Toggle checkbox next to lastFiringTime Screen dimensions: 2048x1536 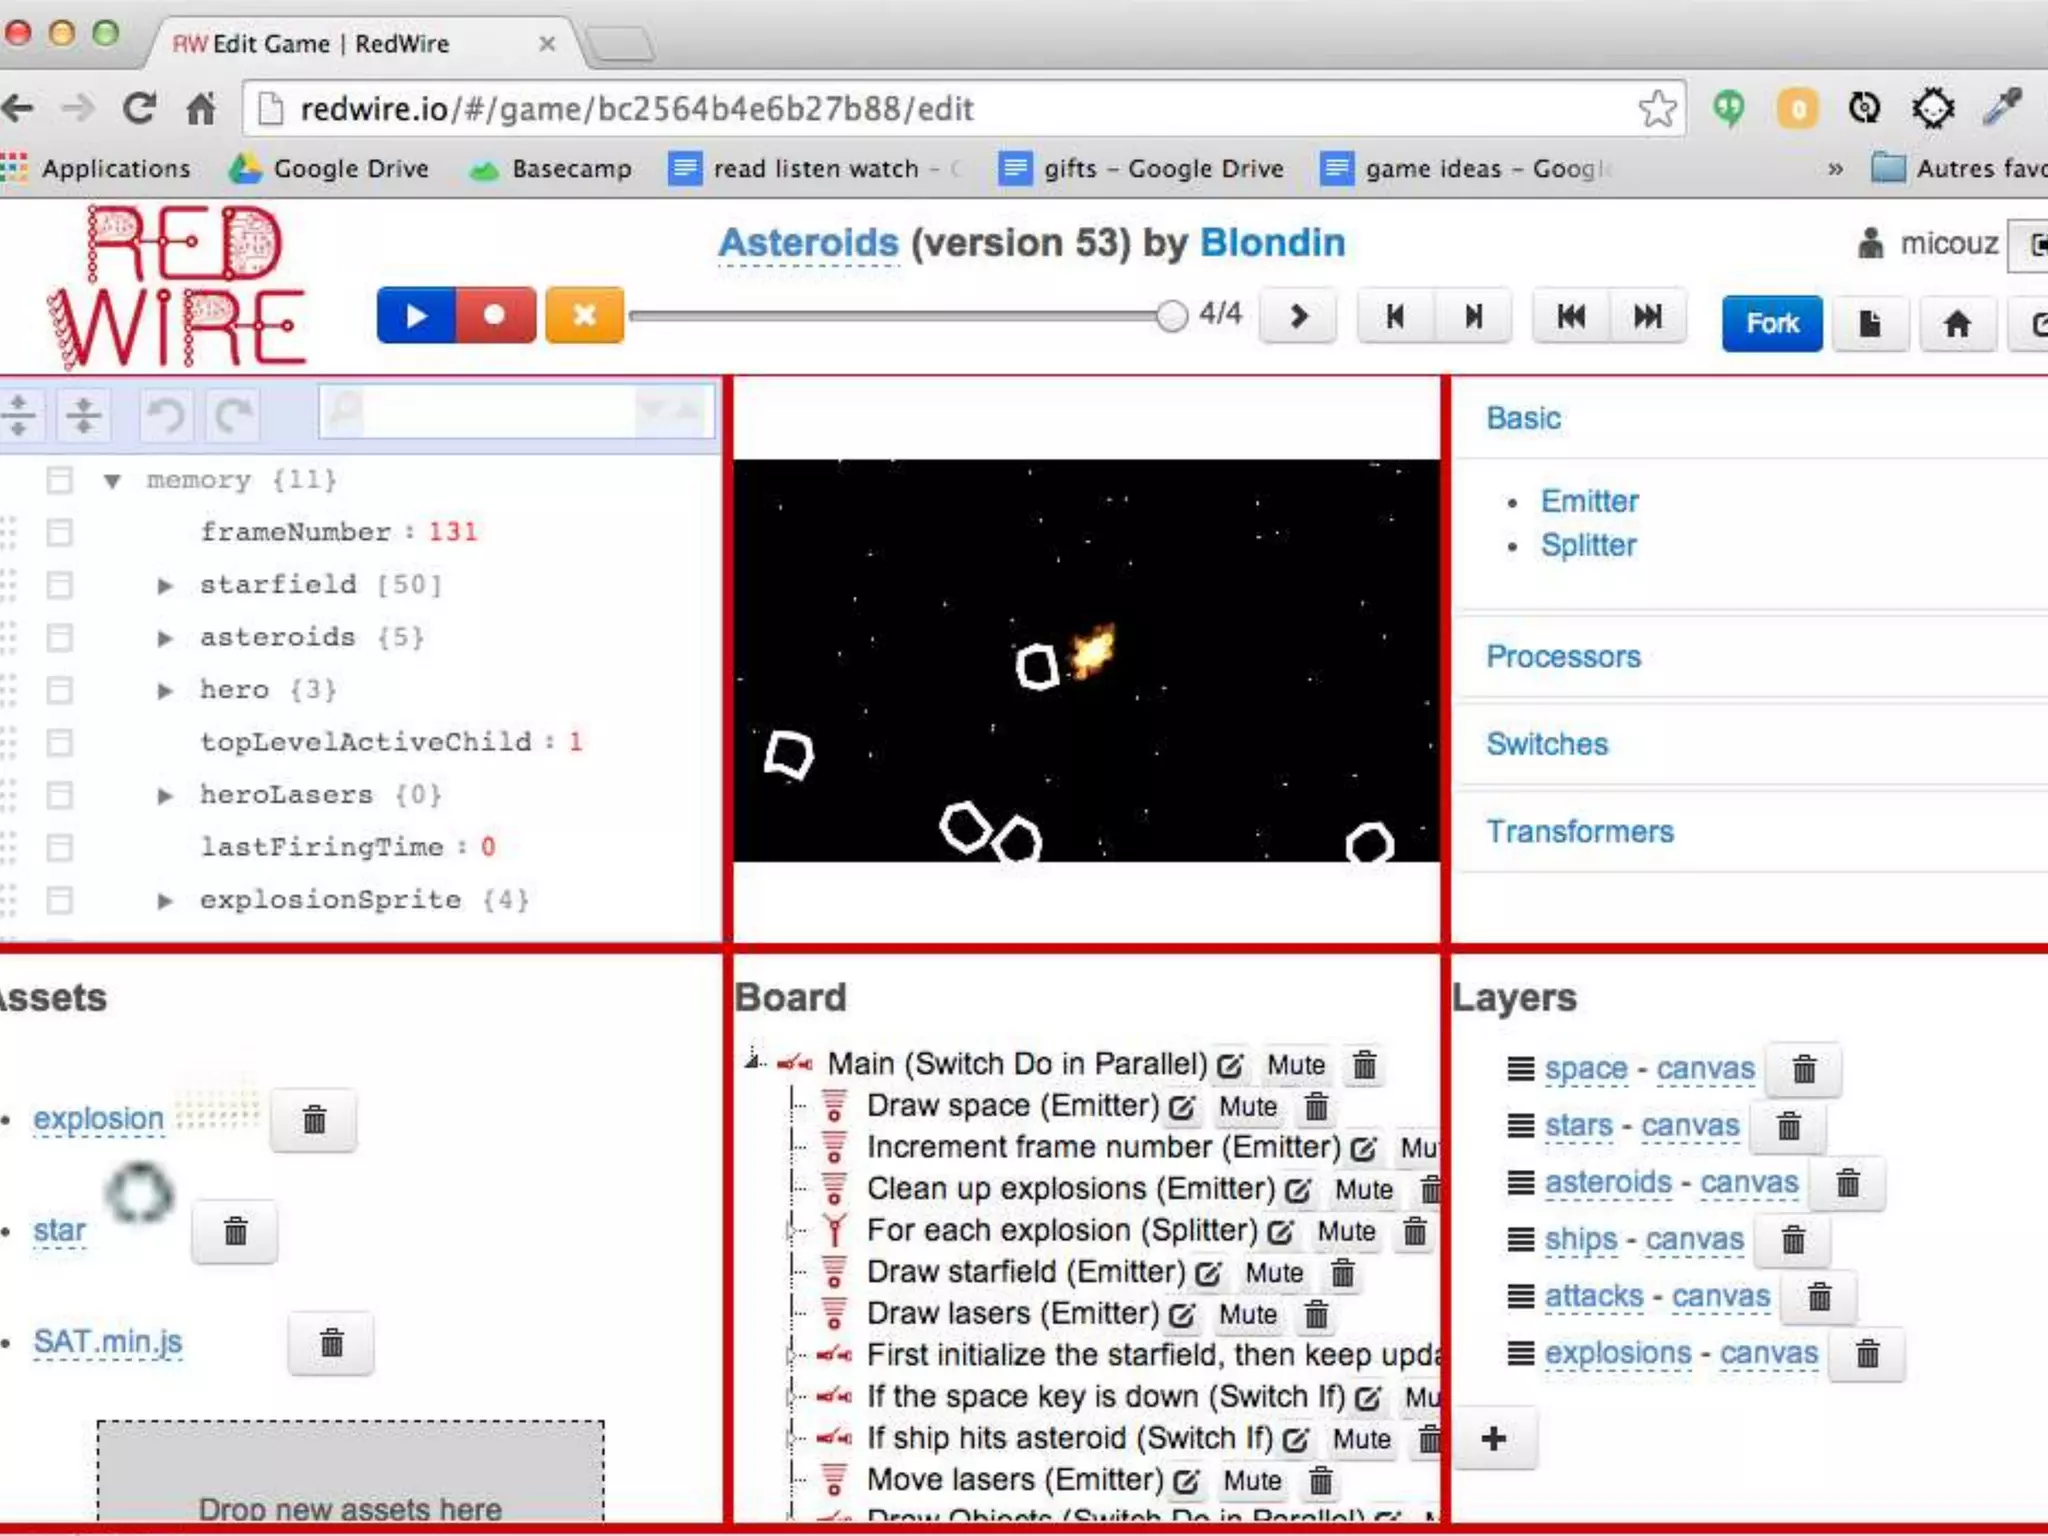[59, 848]
